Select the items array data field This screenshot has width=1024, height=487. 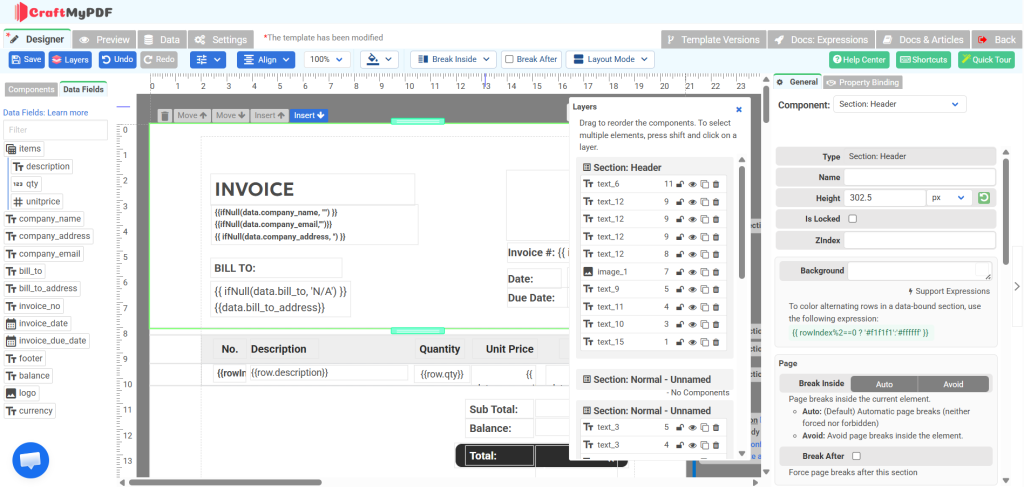click(25, 149)
